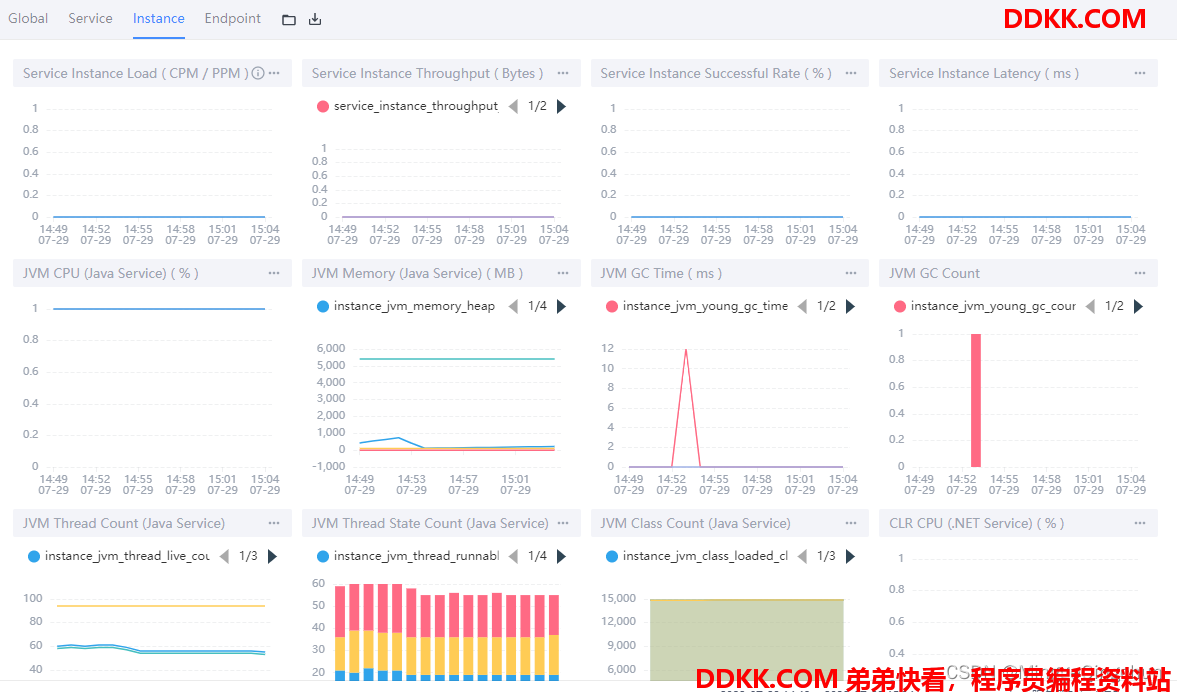Open the Service Instance Throughput panel options menu
Image resolution: width=1177 pixels, height=692 pixels.
click(563, 73)
